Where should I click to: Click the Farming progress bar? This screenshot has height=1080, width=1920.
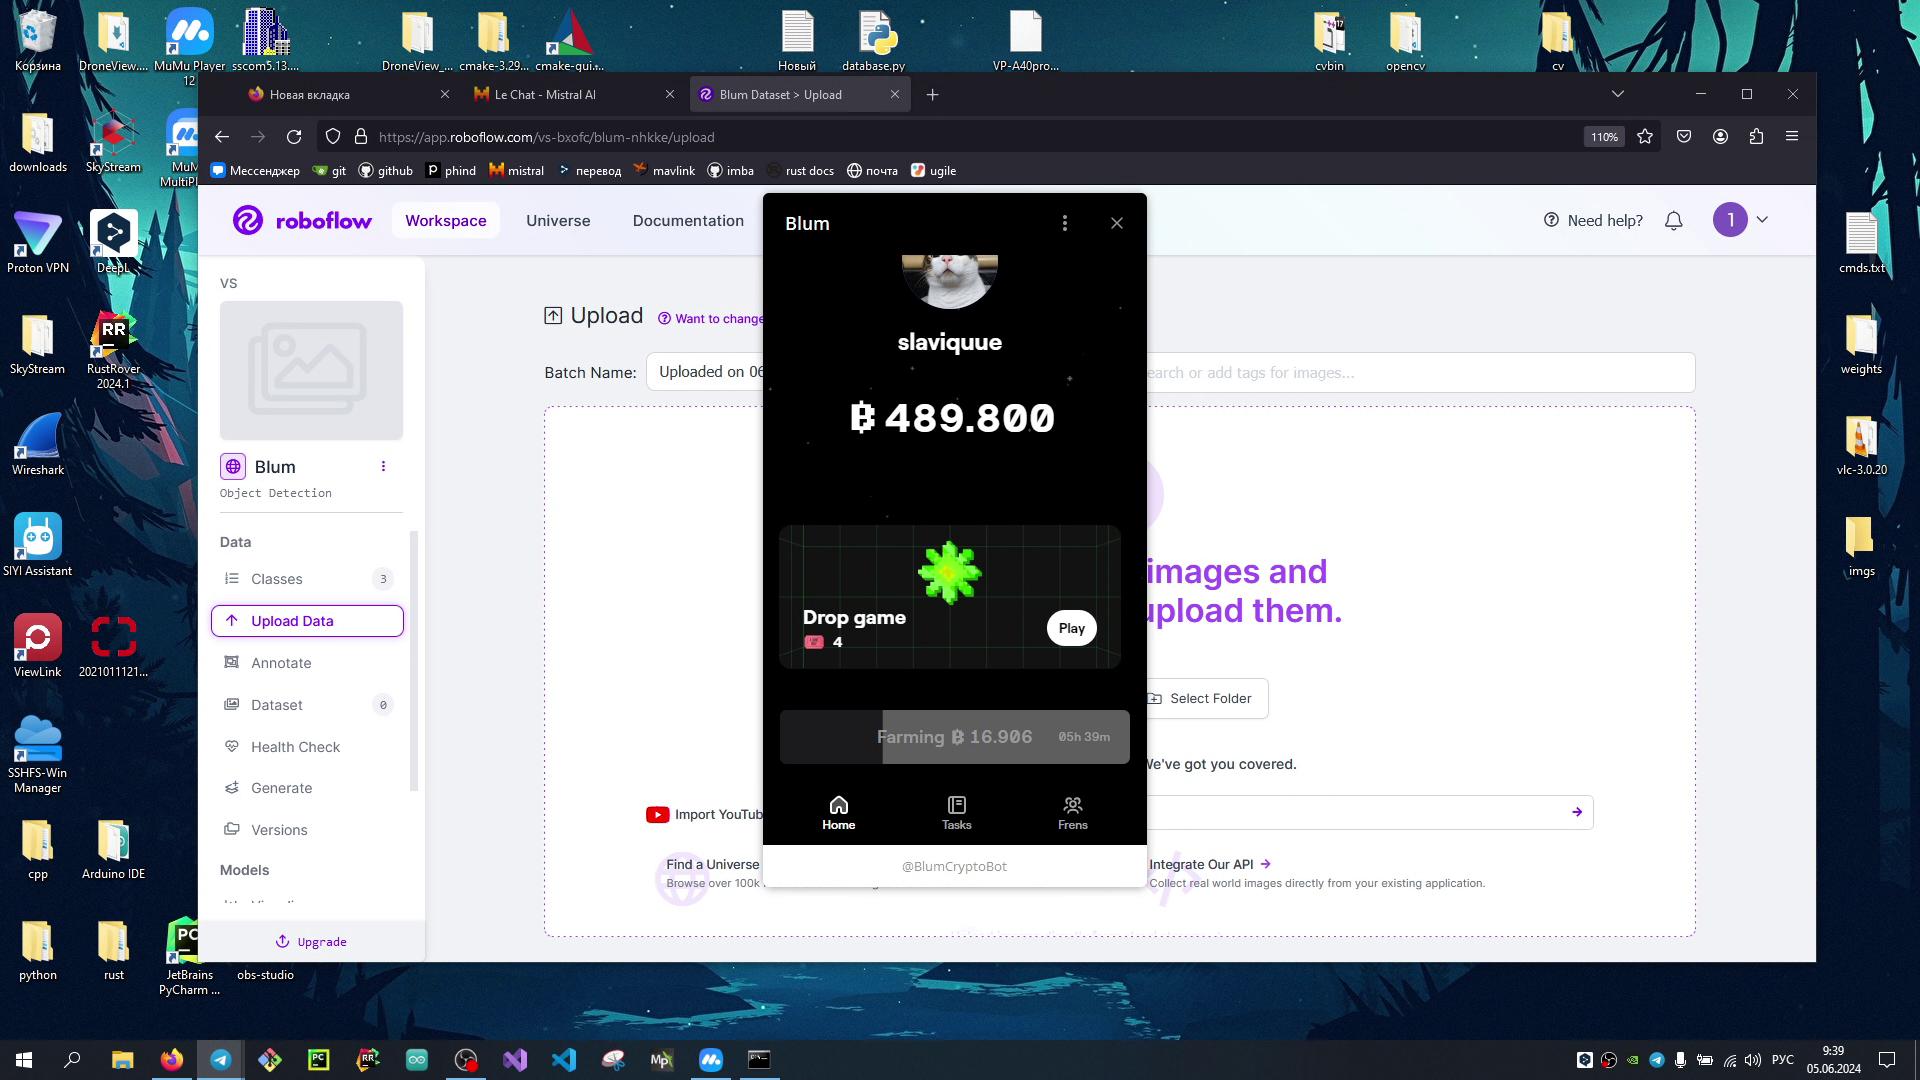coord(954,737)
